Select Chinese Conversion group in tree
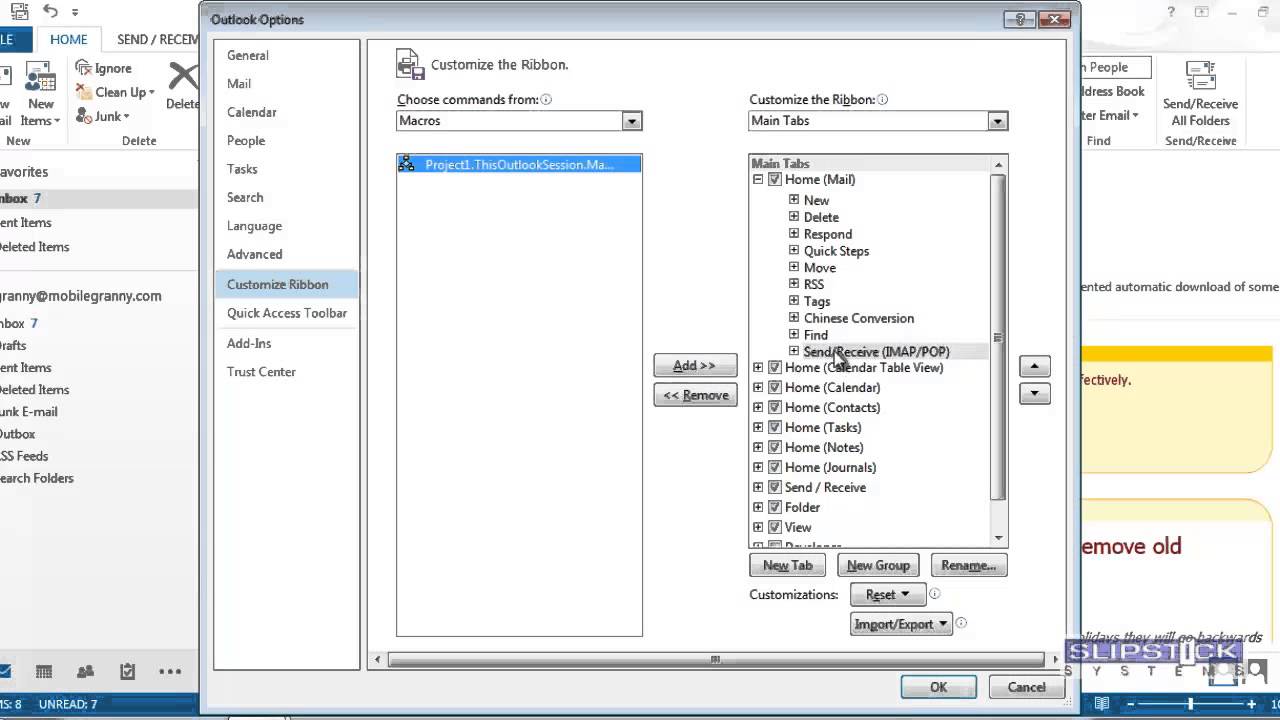The width and height of the screenshot is (1280, 720). coord(858,318)
